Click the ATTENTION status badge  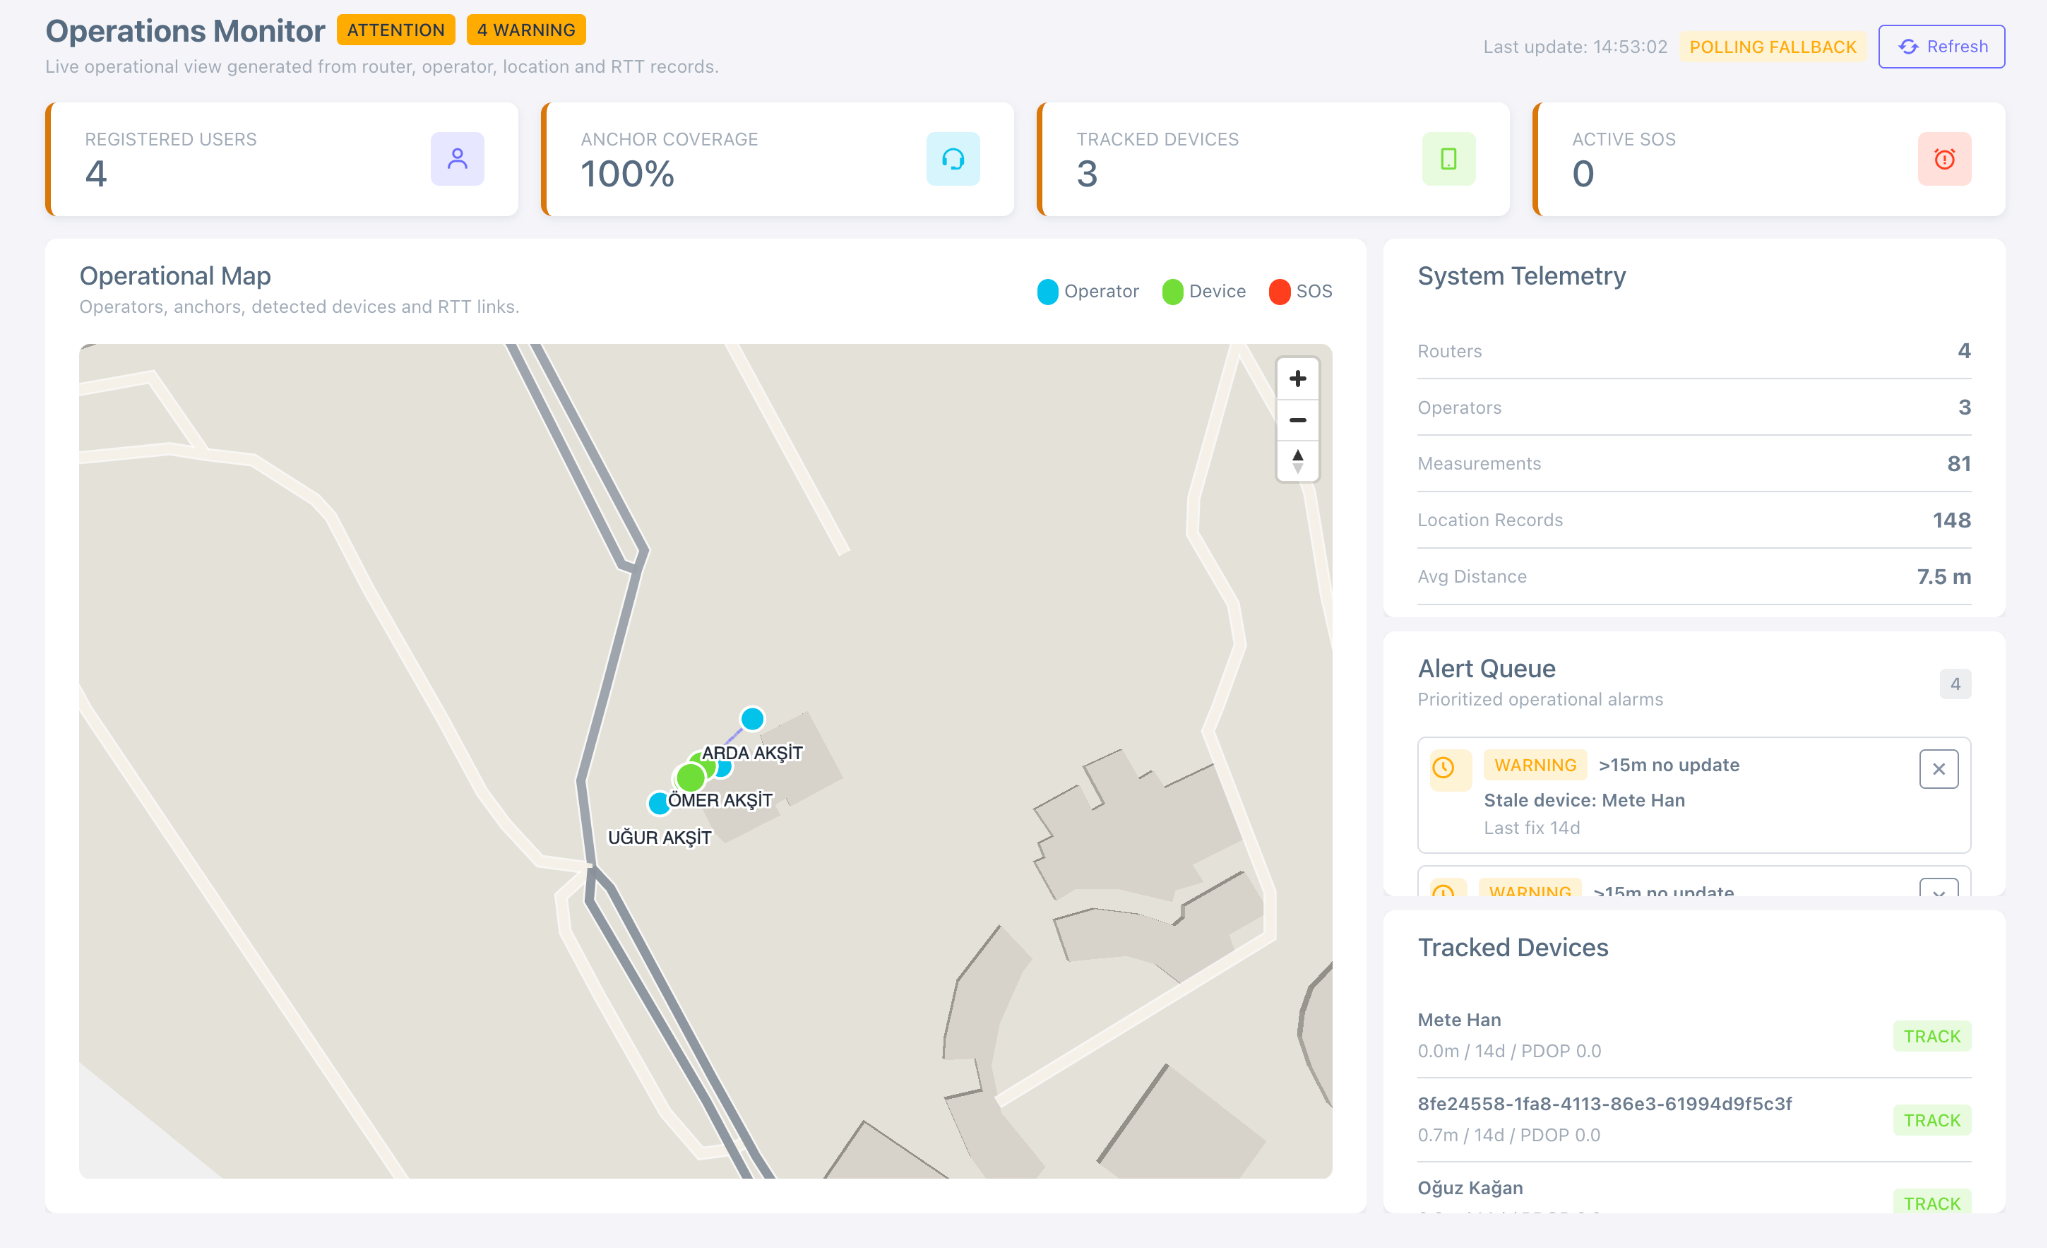[396, 30]
